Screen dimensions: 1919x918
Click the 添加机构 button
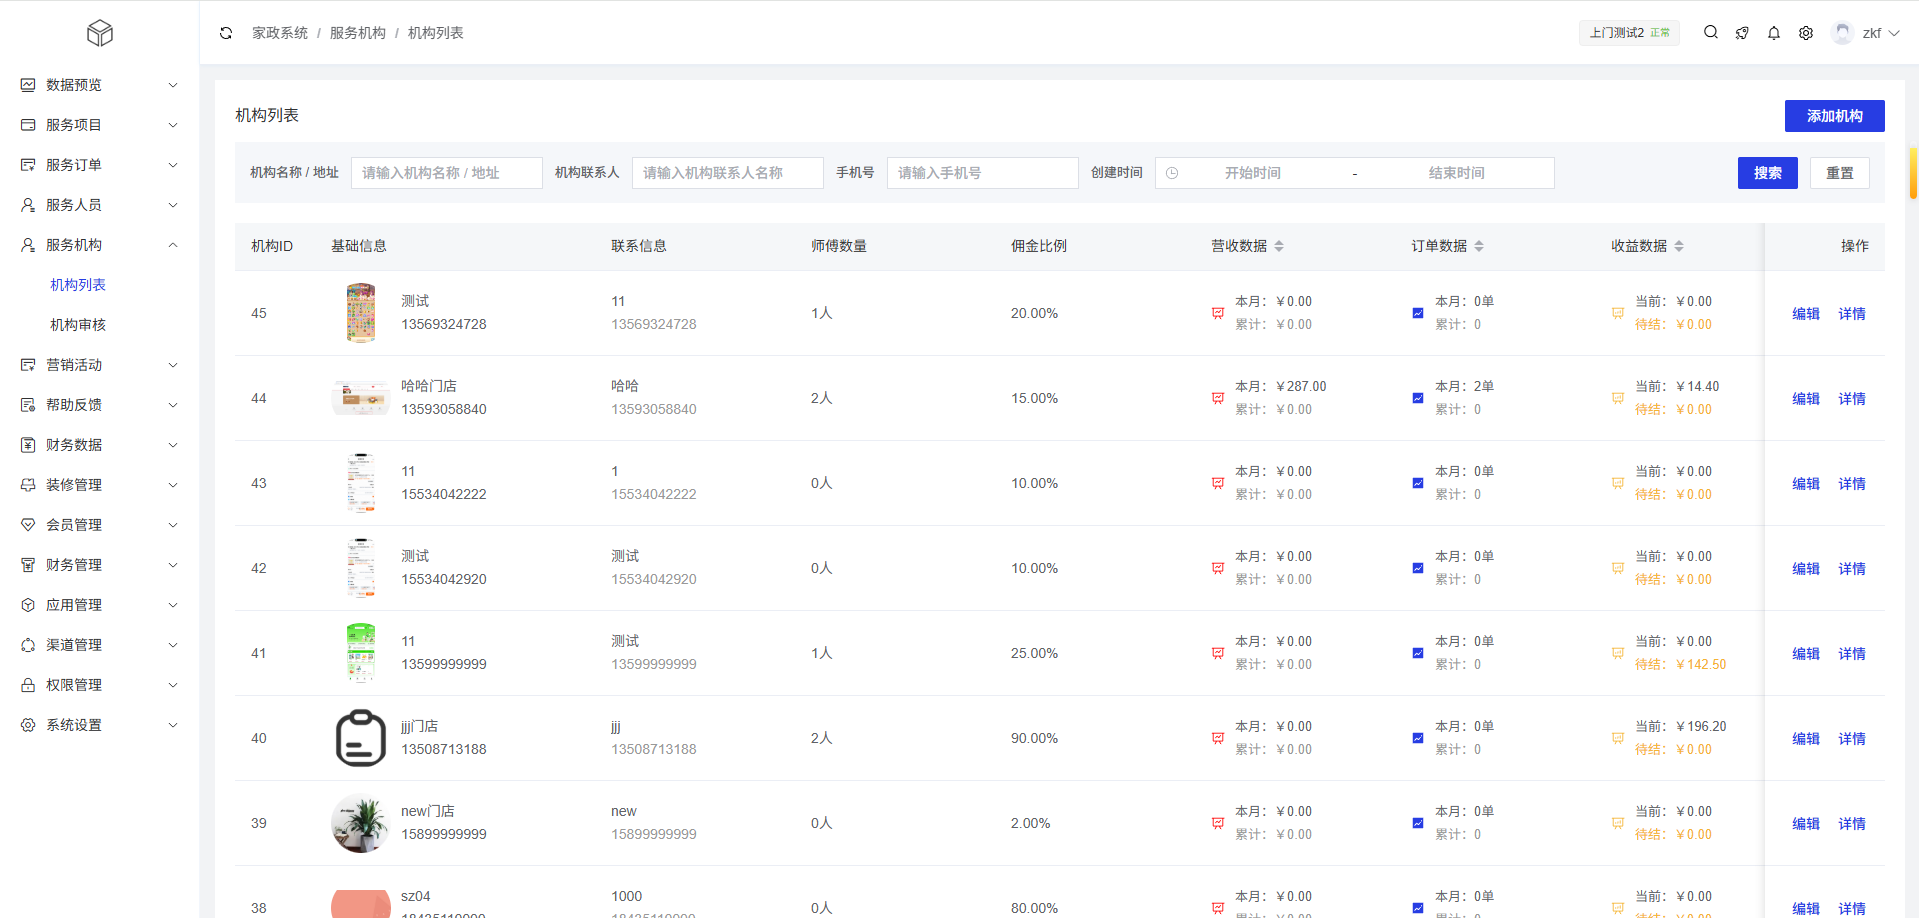[1834, 116]
